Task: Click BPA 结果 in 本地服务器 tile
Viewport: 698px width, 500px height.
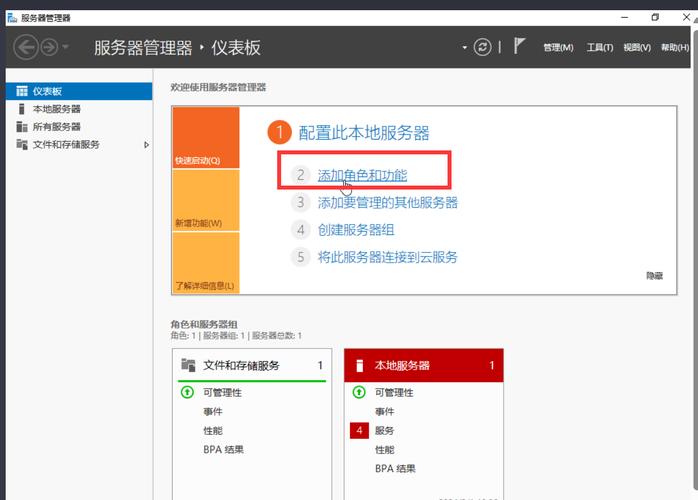Action: (395, 469)
